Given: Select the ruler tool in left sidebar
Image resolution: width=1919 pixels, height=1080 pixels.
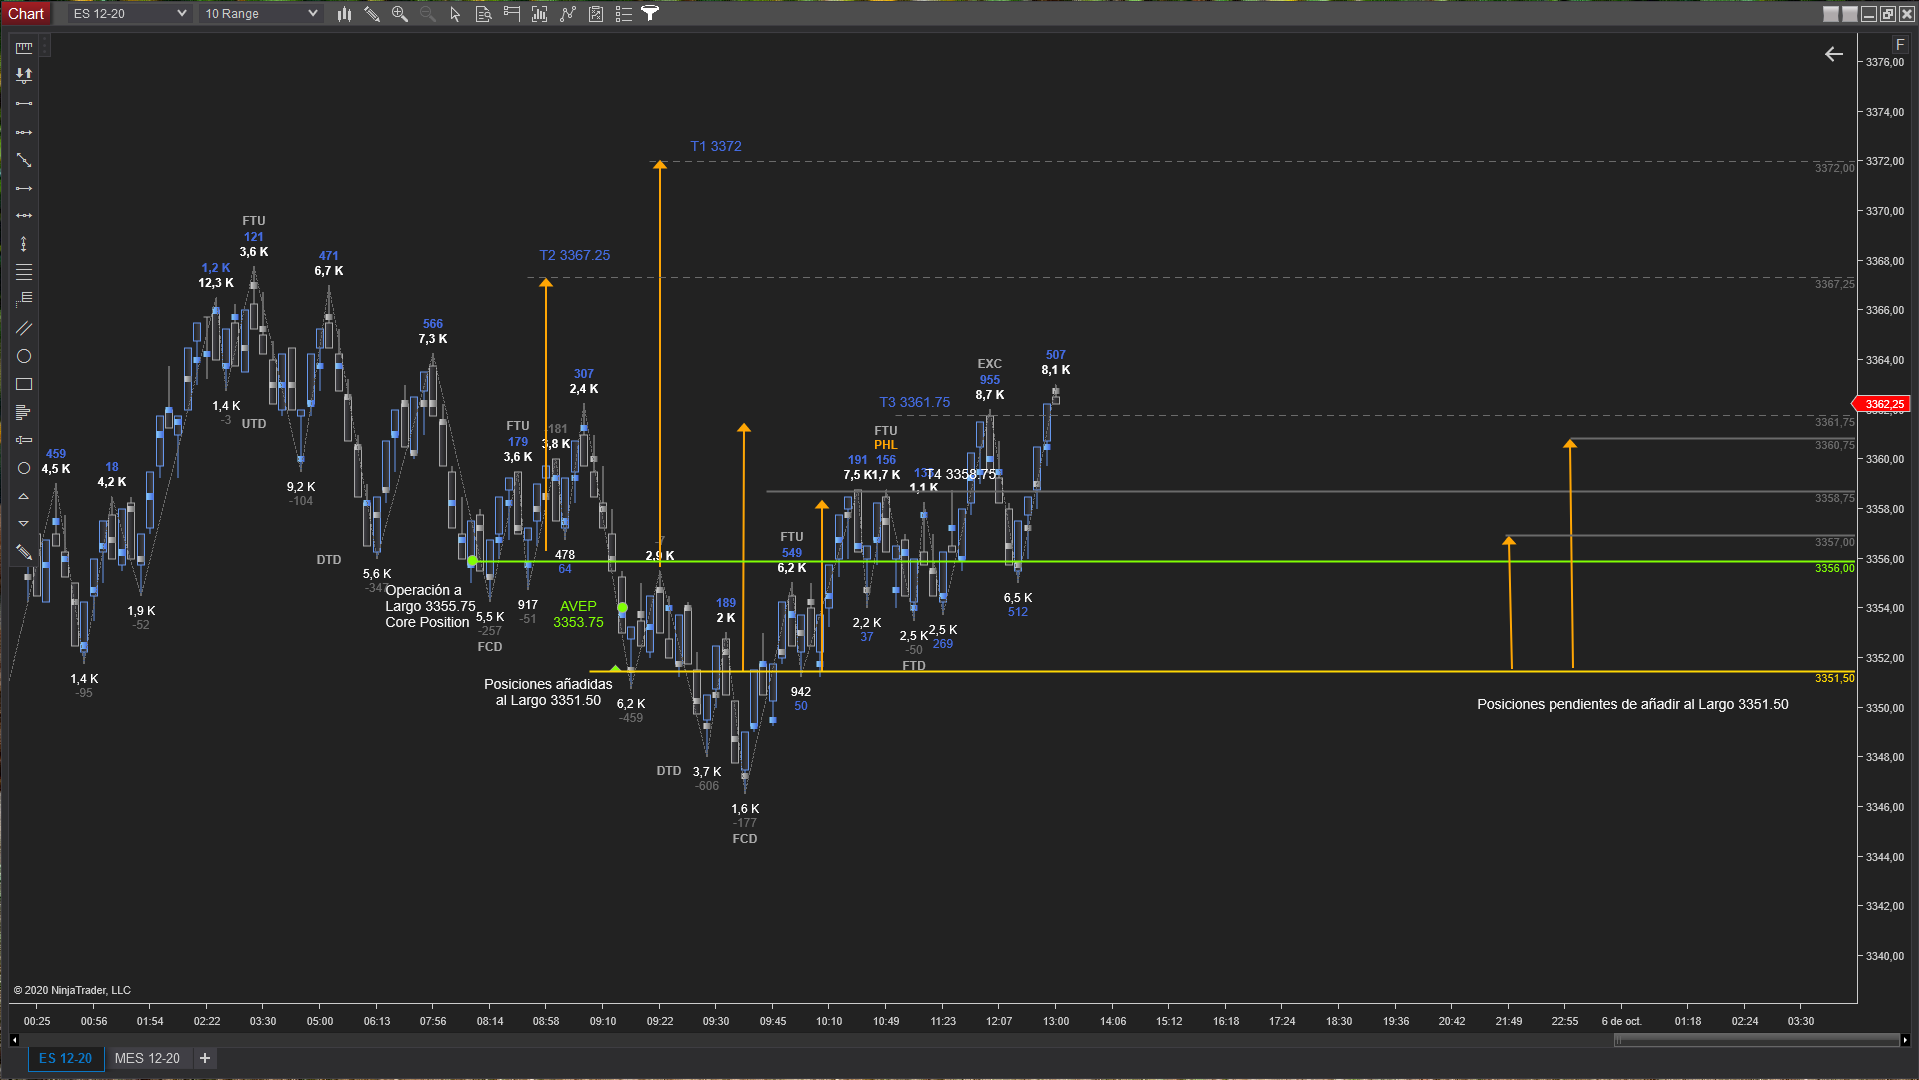Looking at the screenshot, I should 24,47.
